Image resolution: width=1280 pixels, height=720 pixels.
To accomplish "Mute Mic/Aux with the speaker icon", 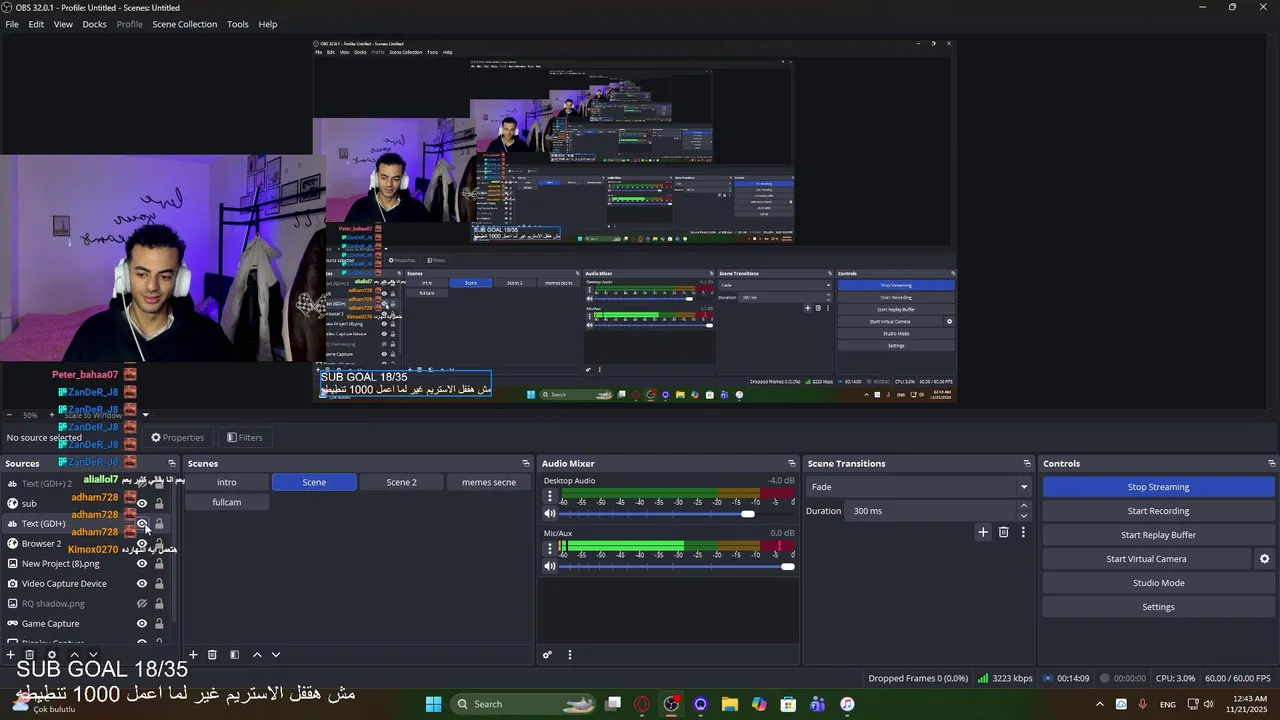I will (x=549, y=566).
